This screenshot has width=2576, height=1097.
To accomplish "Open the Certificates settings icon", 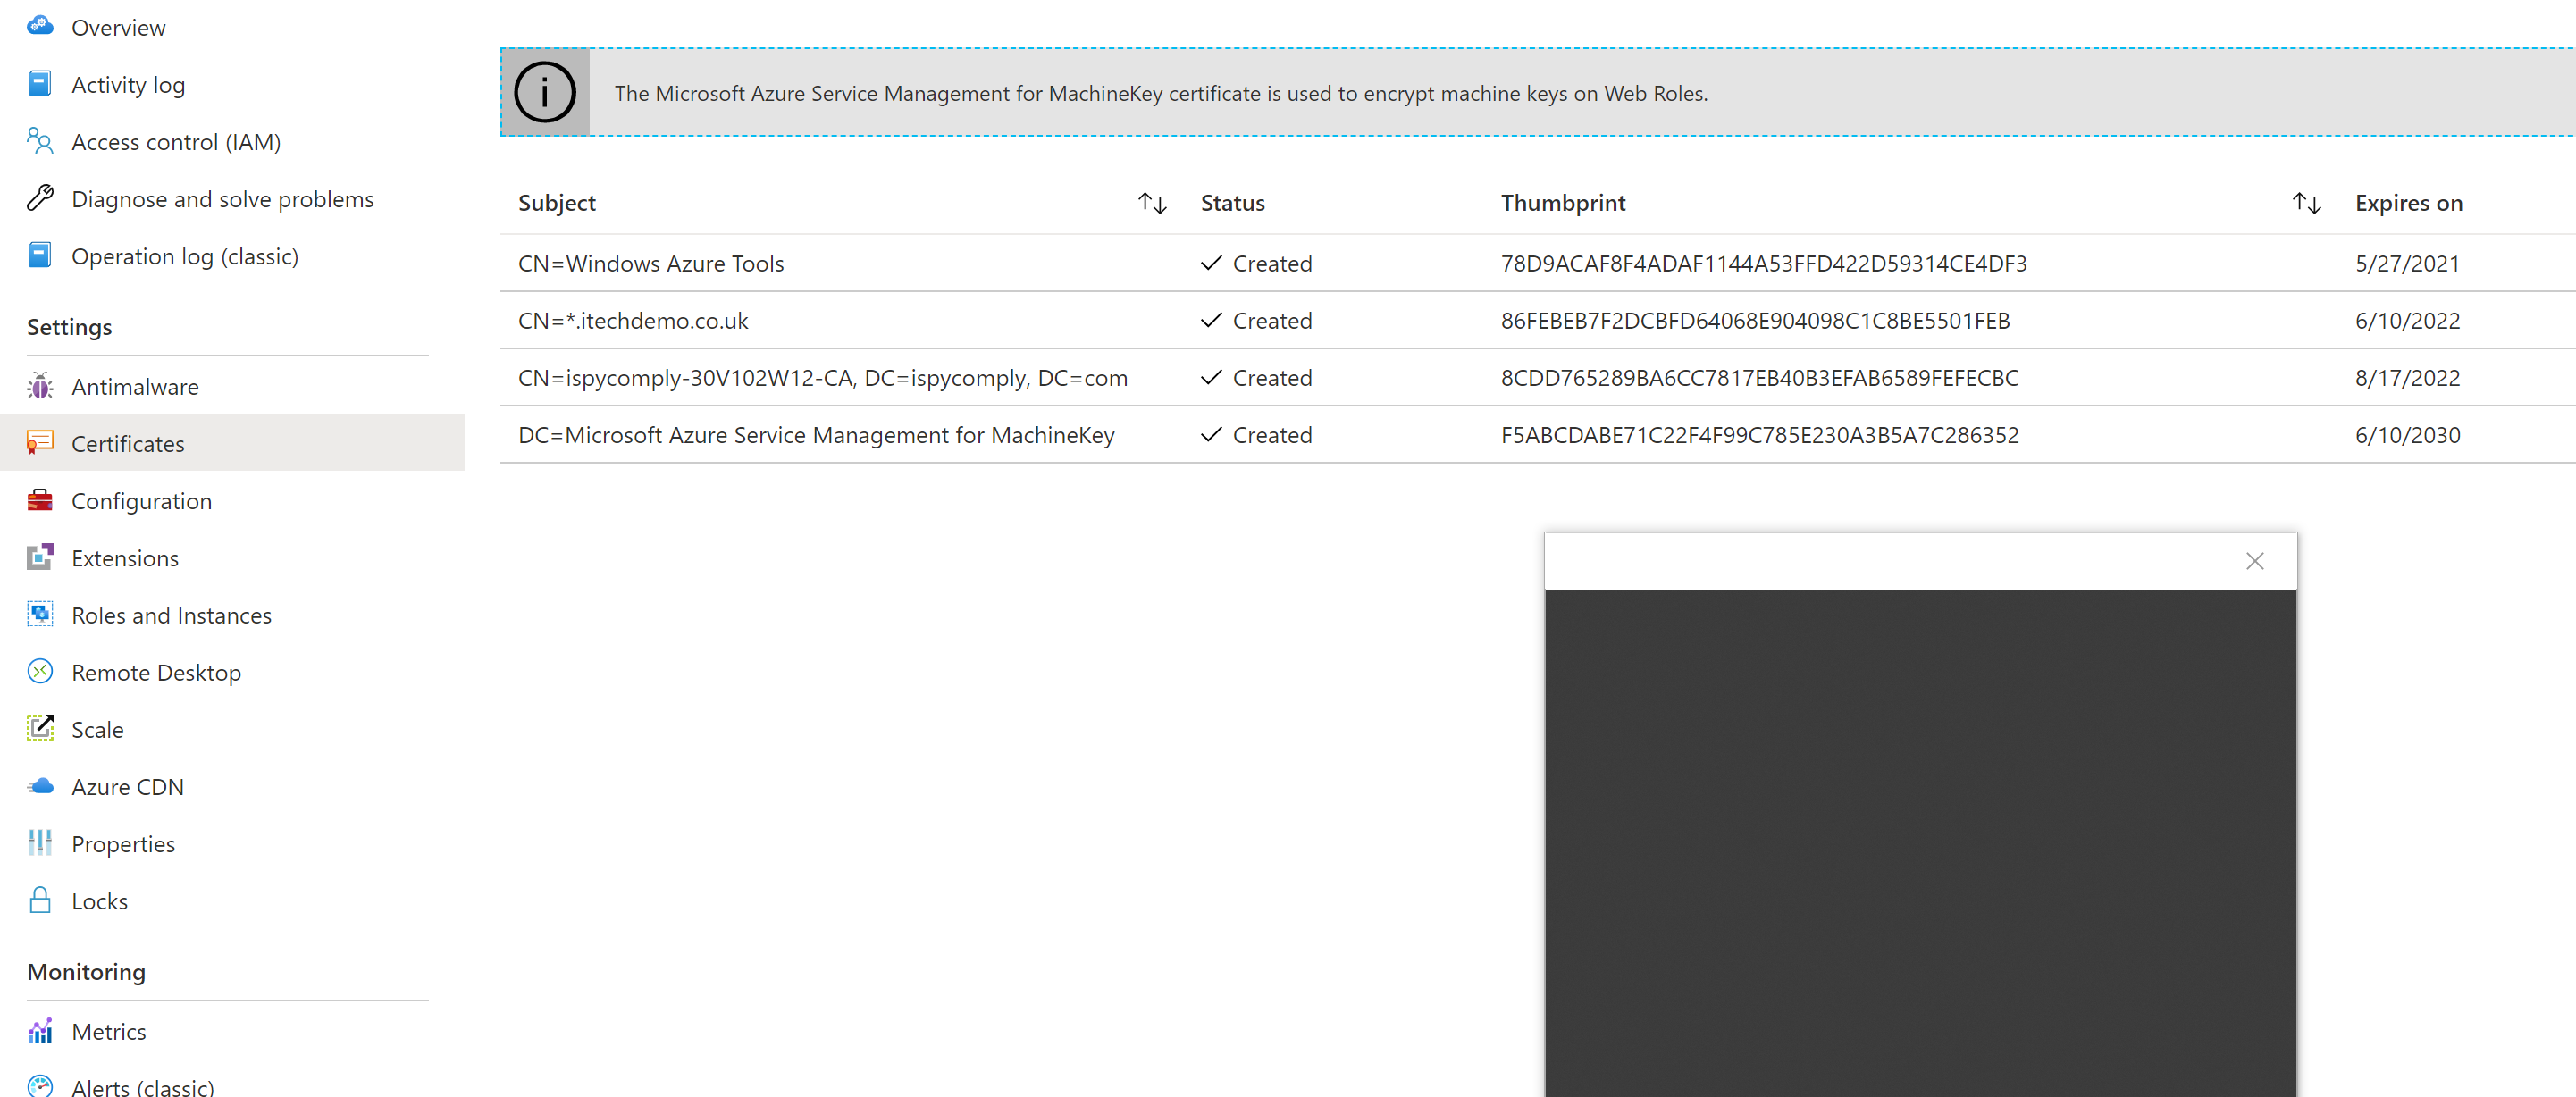I will (x=40, y=443).
